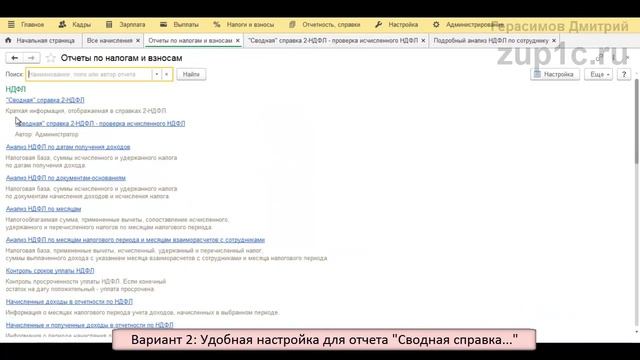Open the Администрирование menu section
This screenshot has height=360, width=640.
click(474, 24)
